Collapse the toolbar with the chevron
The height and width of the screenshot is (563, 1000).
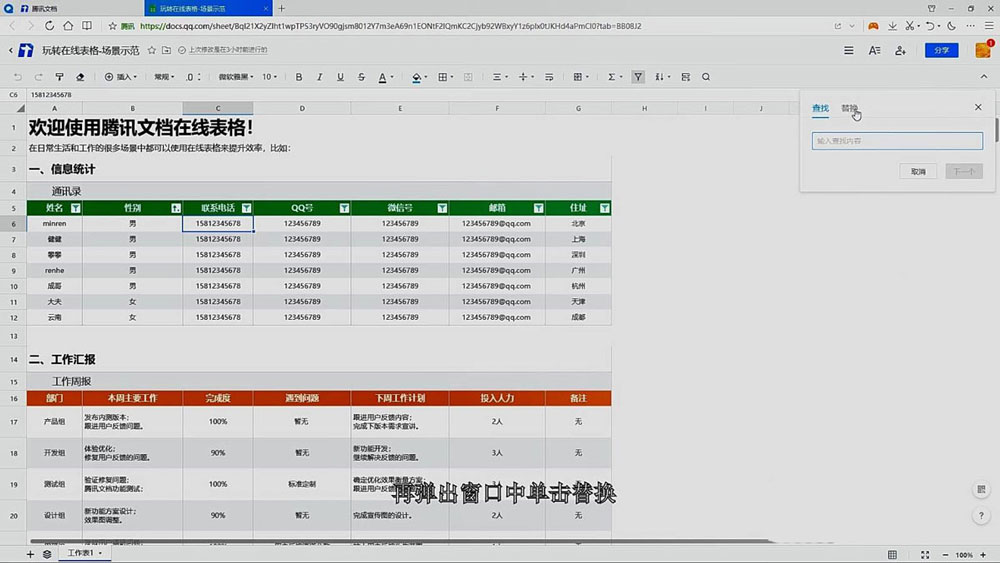pos(983,77)
